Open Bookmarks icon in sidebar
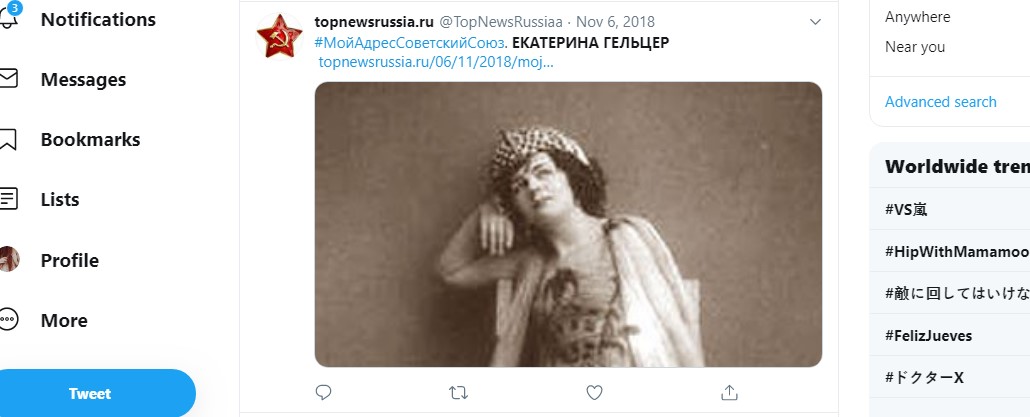The height and width of the screenshot is (417, 1030). click(7, 139)
